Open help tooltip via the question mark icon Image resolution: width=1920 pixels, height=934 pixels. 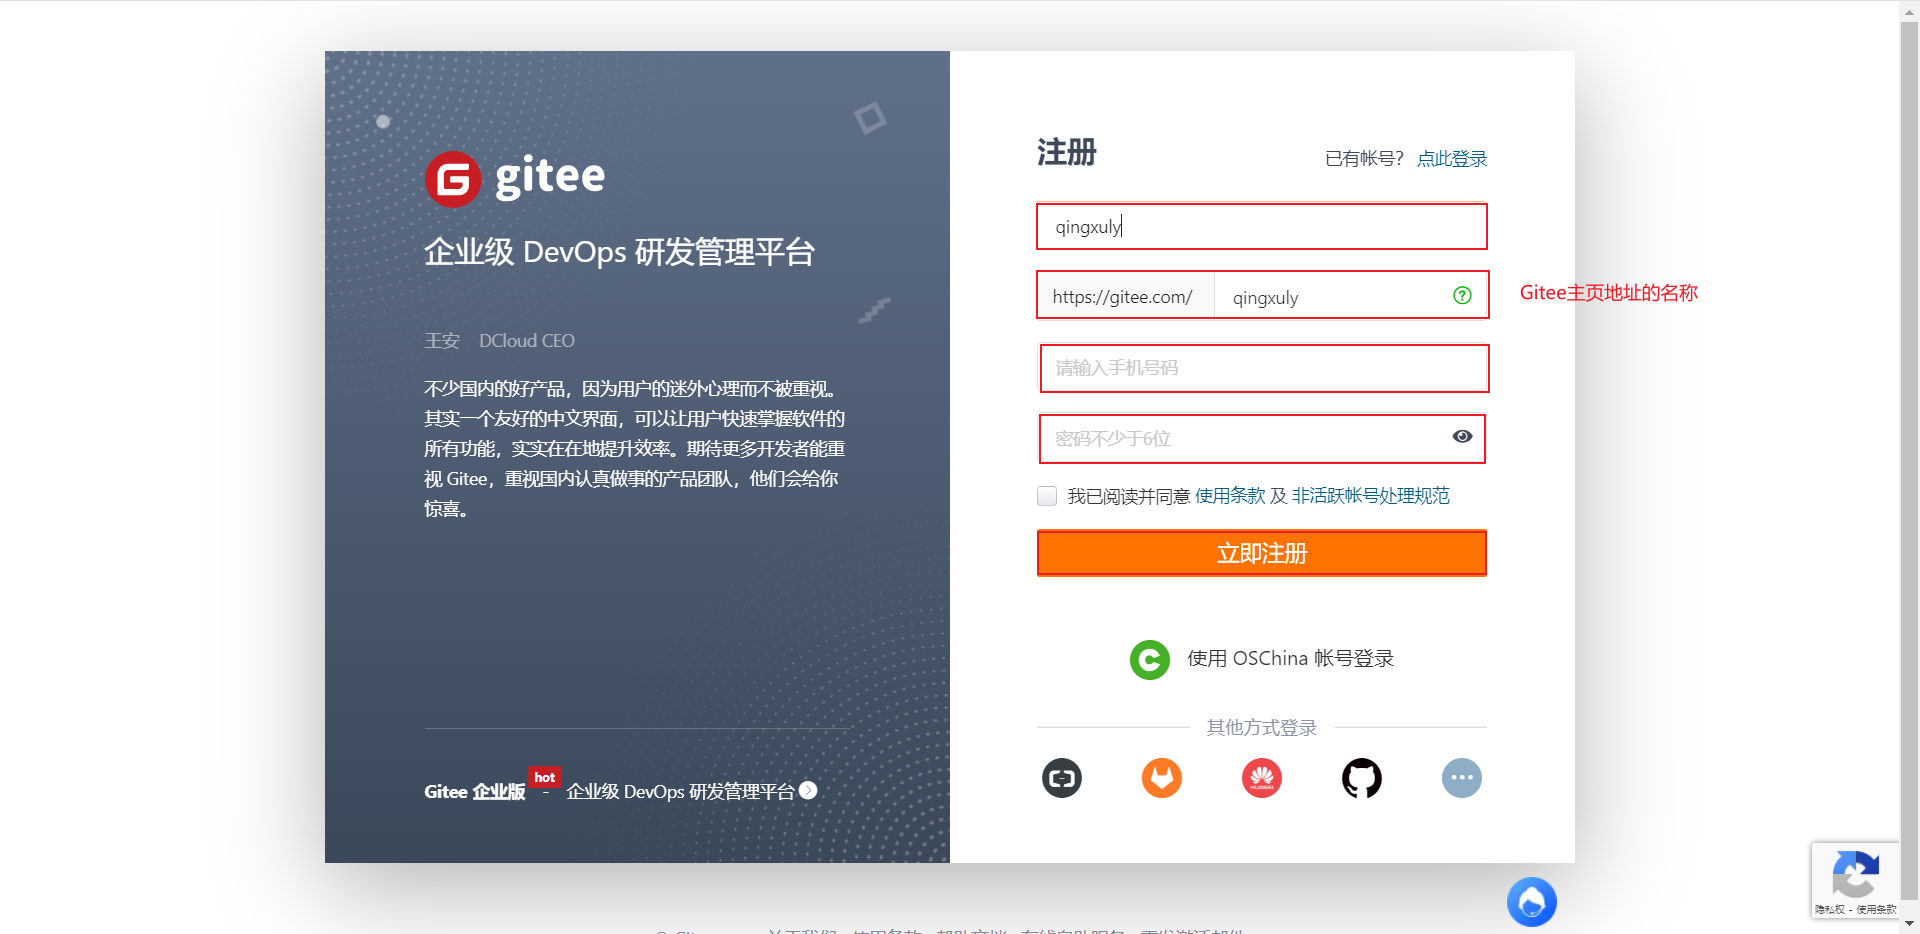coord(1462,295)
